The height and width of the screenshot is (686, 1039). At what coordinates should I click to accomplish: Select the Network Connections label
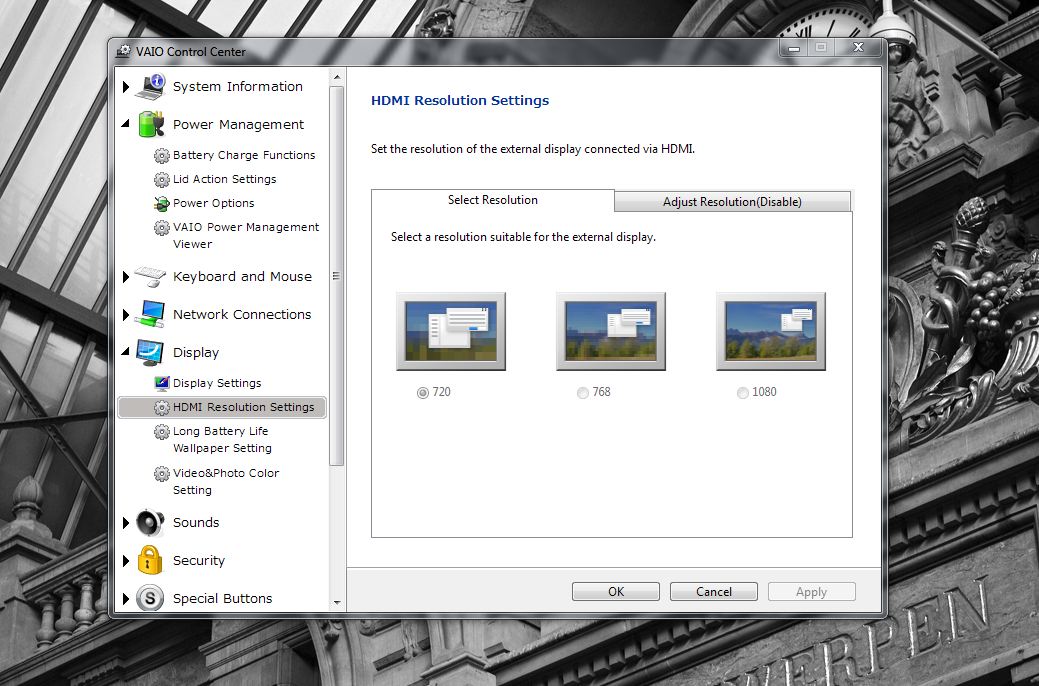click(242, 314)
